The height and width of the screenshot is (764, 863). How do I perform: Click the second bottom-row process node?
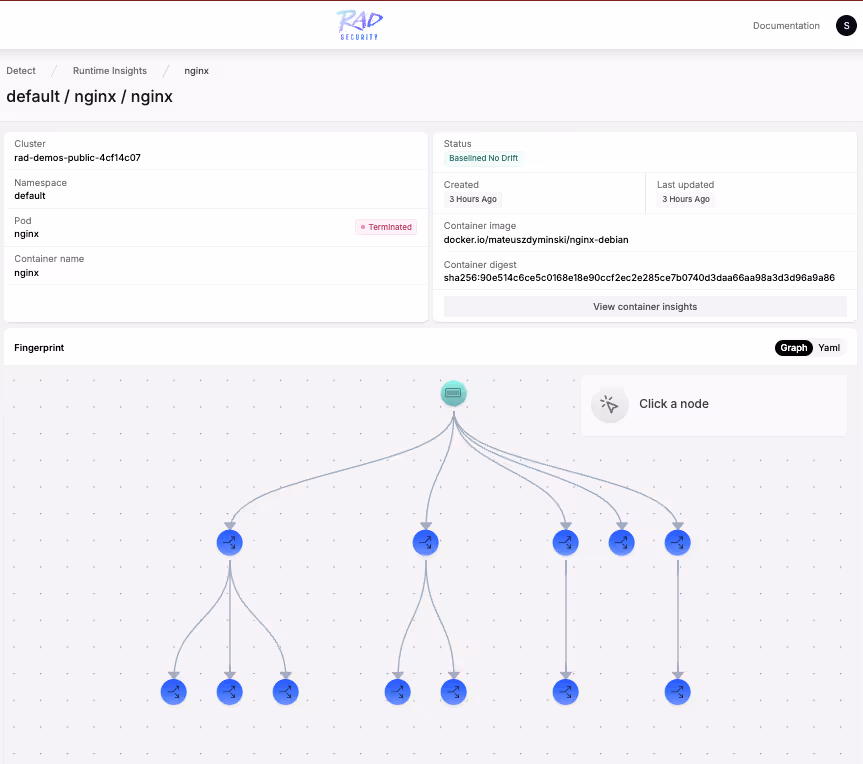230,692
